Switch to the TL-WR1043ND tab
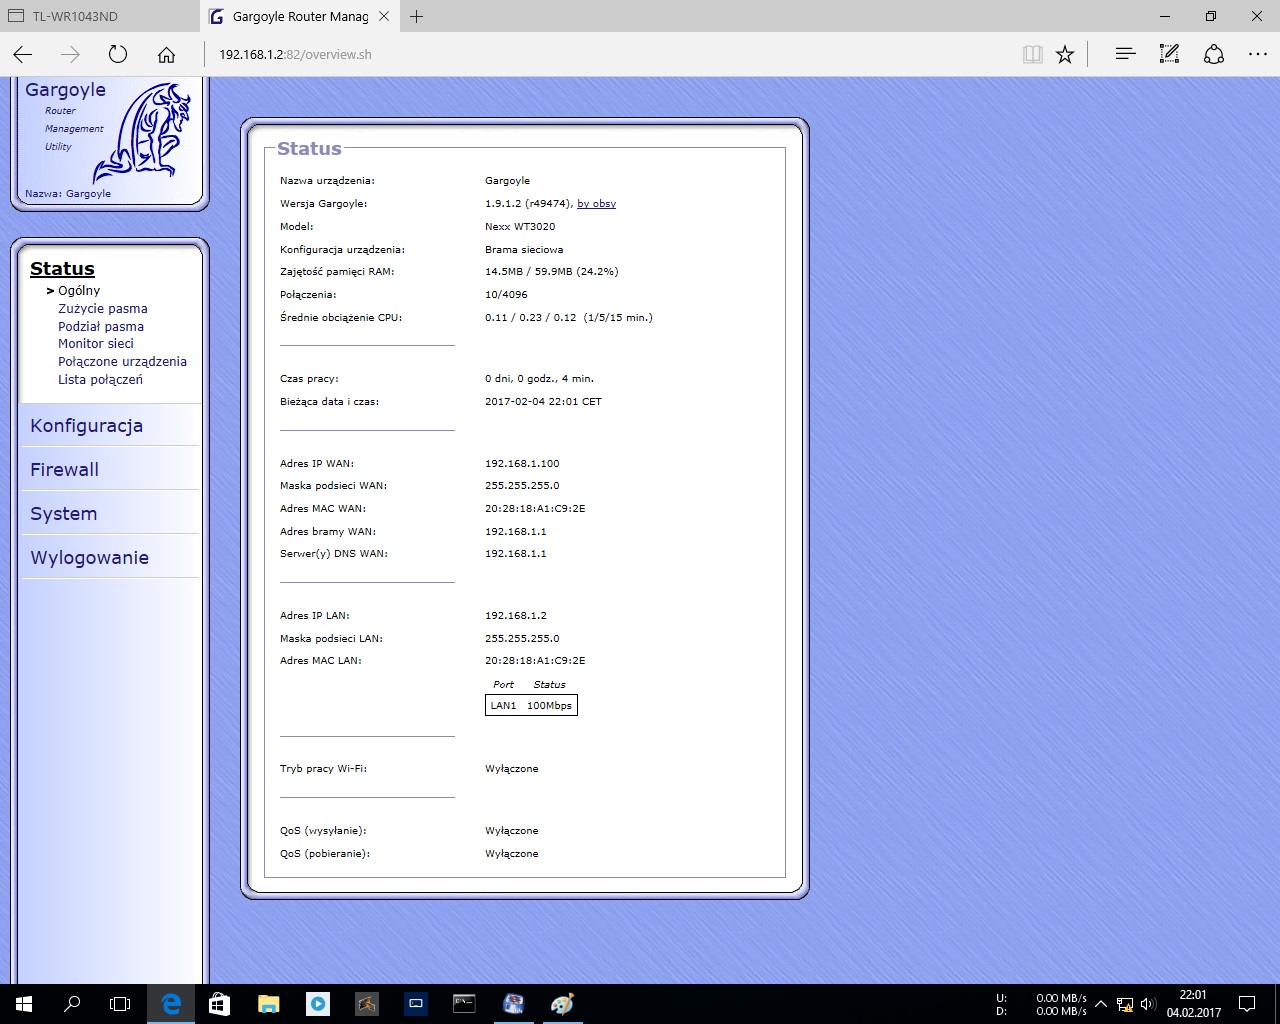This screenshot has width=1280, height=1024. (x=99, y=16)
